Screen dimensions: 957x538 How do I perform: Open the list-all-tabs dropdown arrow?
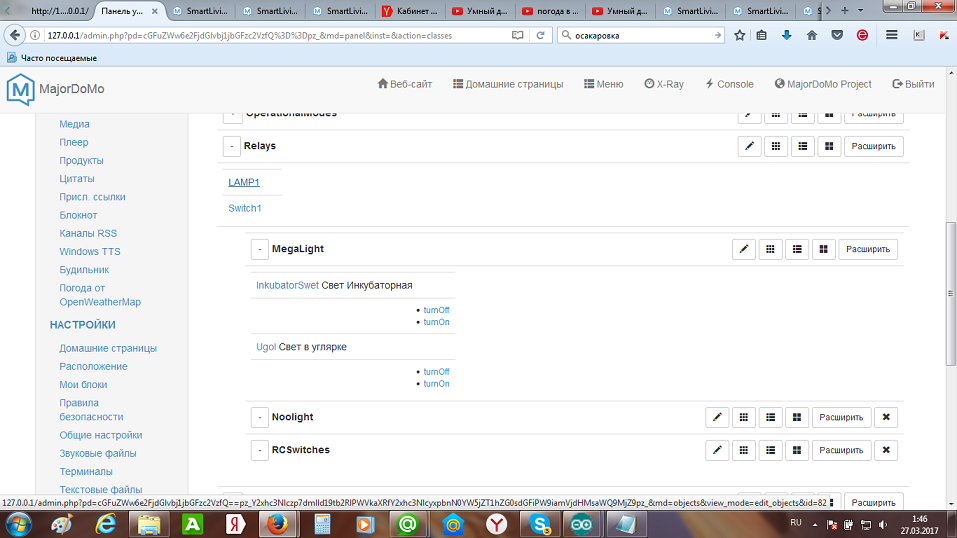861,10
